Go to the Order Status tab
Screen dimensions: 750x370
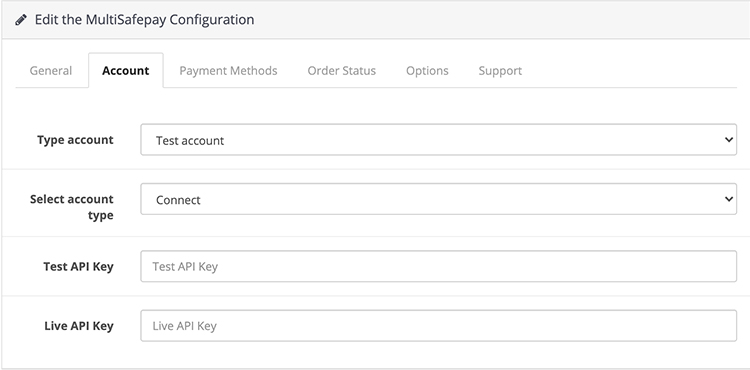(342, 71)
